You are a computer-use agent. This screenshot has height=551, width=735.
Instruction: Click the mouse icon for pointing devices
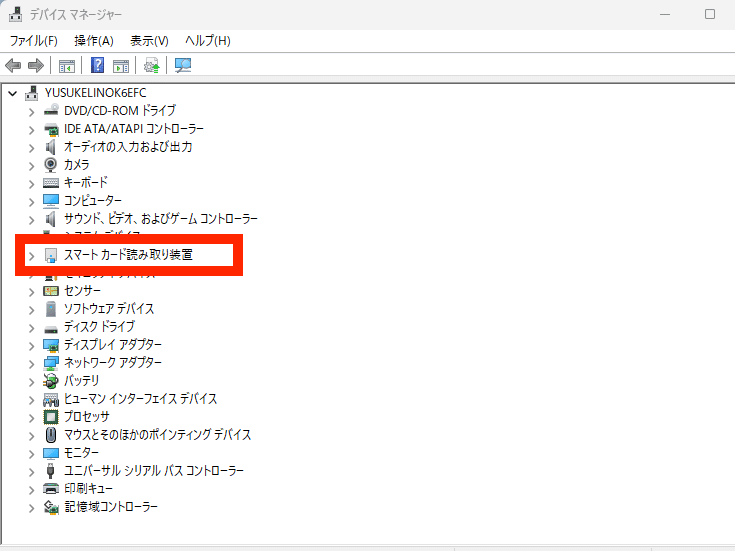click(x=51, y=435)
